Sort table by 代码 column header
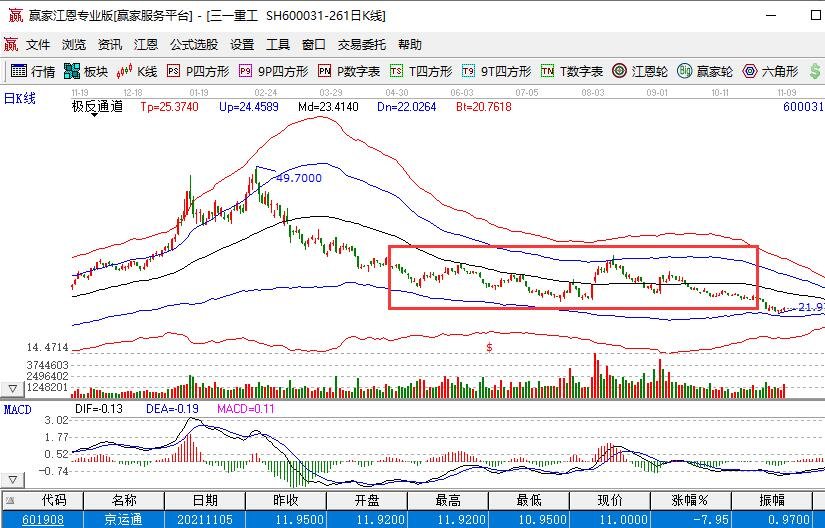The height and width of the screenshot is (528, 825). coord(43,500)
